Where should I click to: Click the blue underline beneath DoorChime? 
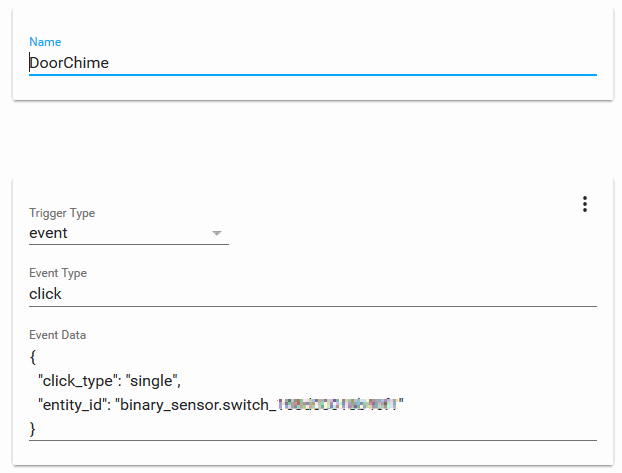[x=313, y=75]
